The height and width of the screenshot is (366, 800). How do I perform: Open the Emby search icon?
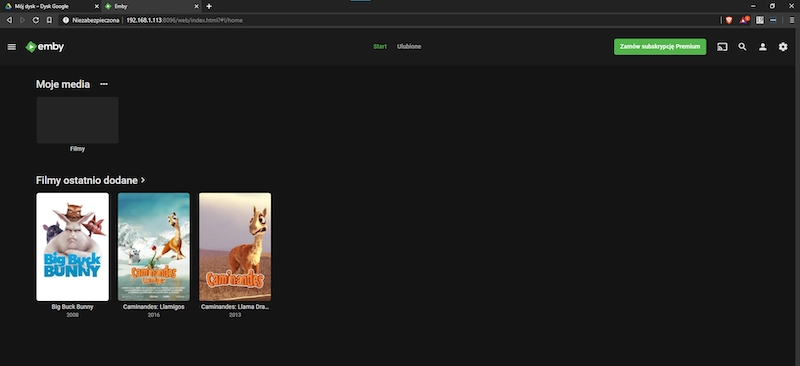coord(742,47)
